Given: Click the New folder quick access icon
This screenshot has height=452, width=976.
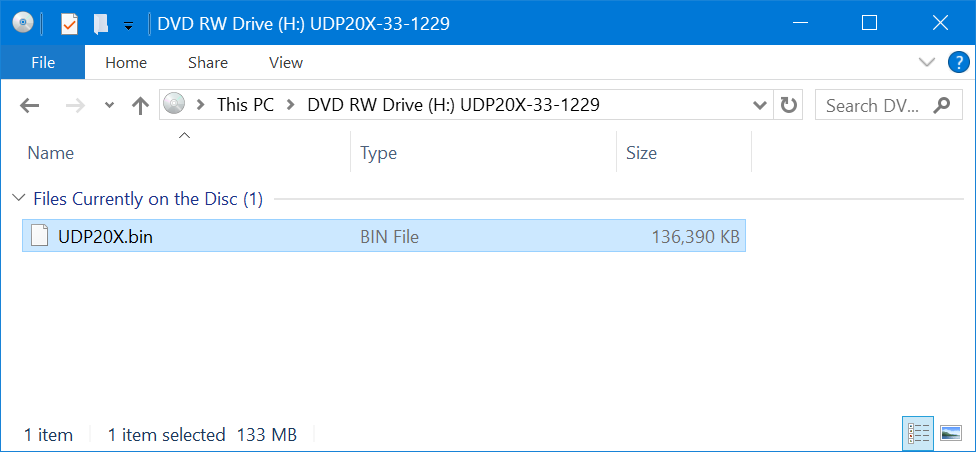Looking at the screenshot, I should [x=101, y=24].
